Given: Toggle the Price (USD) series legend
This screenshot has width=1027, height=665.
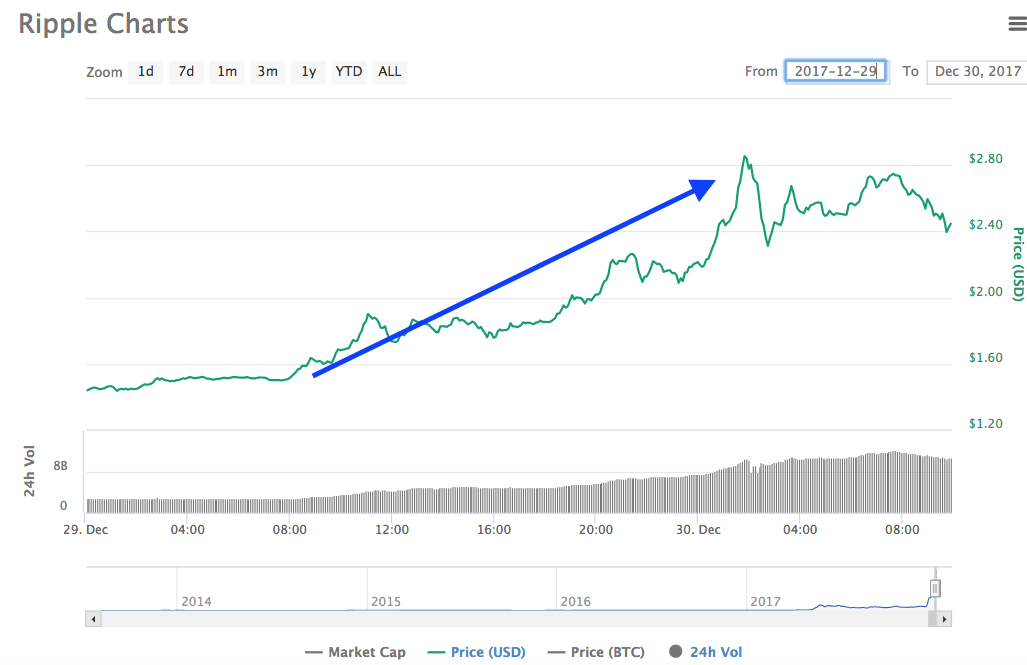Looking at the screenshot, I should (x=476, y=652).
